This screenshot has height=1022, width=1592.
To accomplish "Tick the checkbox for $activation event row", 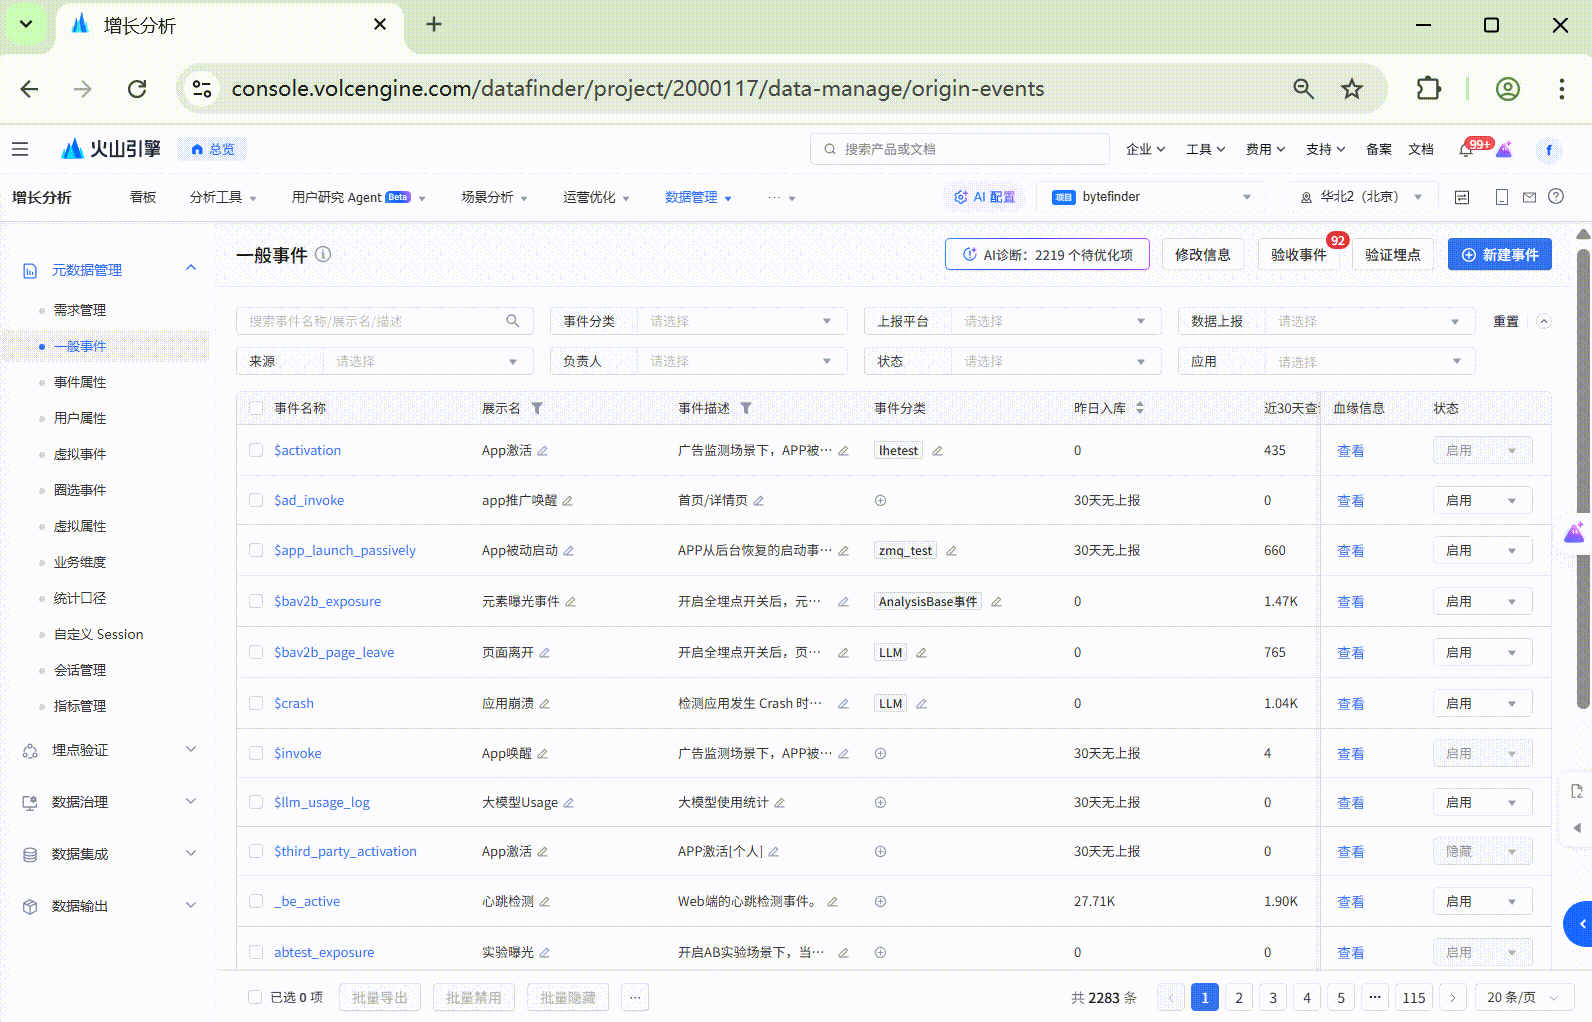I will (x=256, y=450).
